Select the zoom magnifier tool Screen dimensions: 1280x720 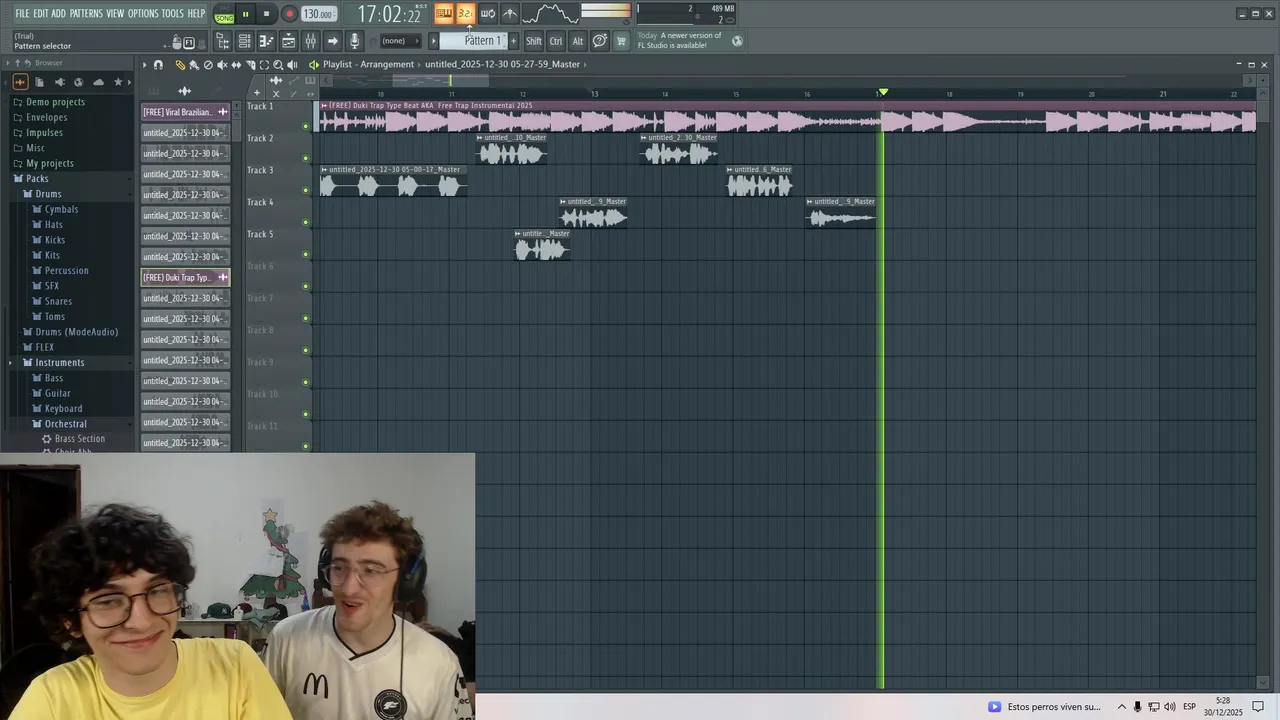pyautogui.click(x=278, y=64)
